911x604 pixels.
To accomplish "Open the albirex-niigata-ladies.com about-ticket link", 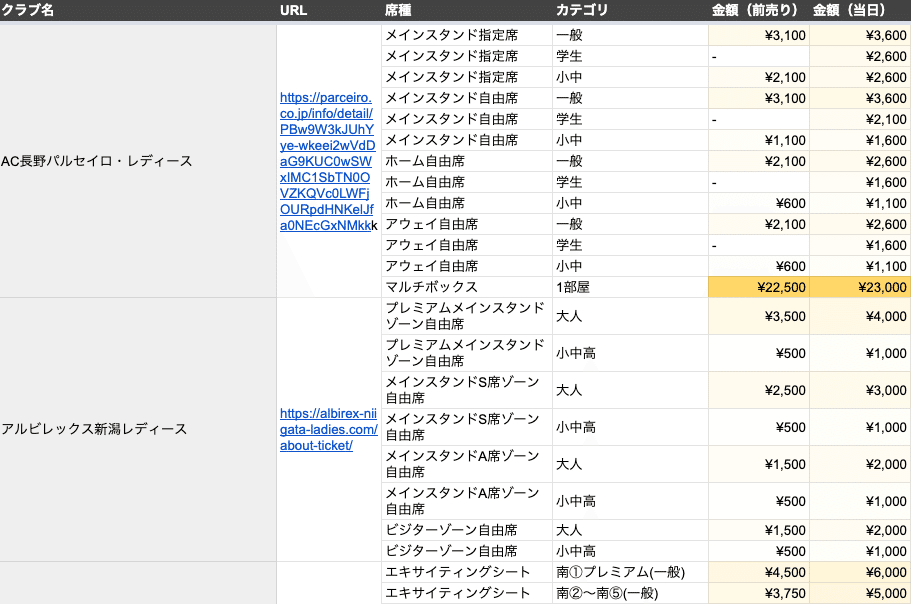I will pos(328,429).
